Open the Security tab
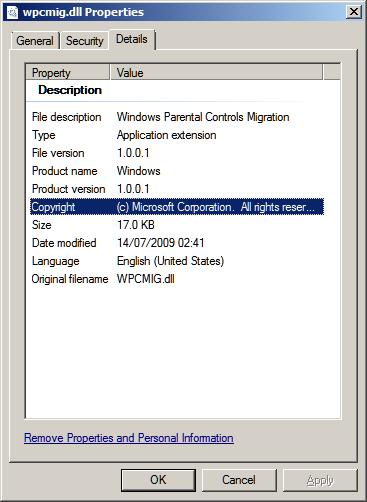This screenshot has width=367, height=502. 85,41
